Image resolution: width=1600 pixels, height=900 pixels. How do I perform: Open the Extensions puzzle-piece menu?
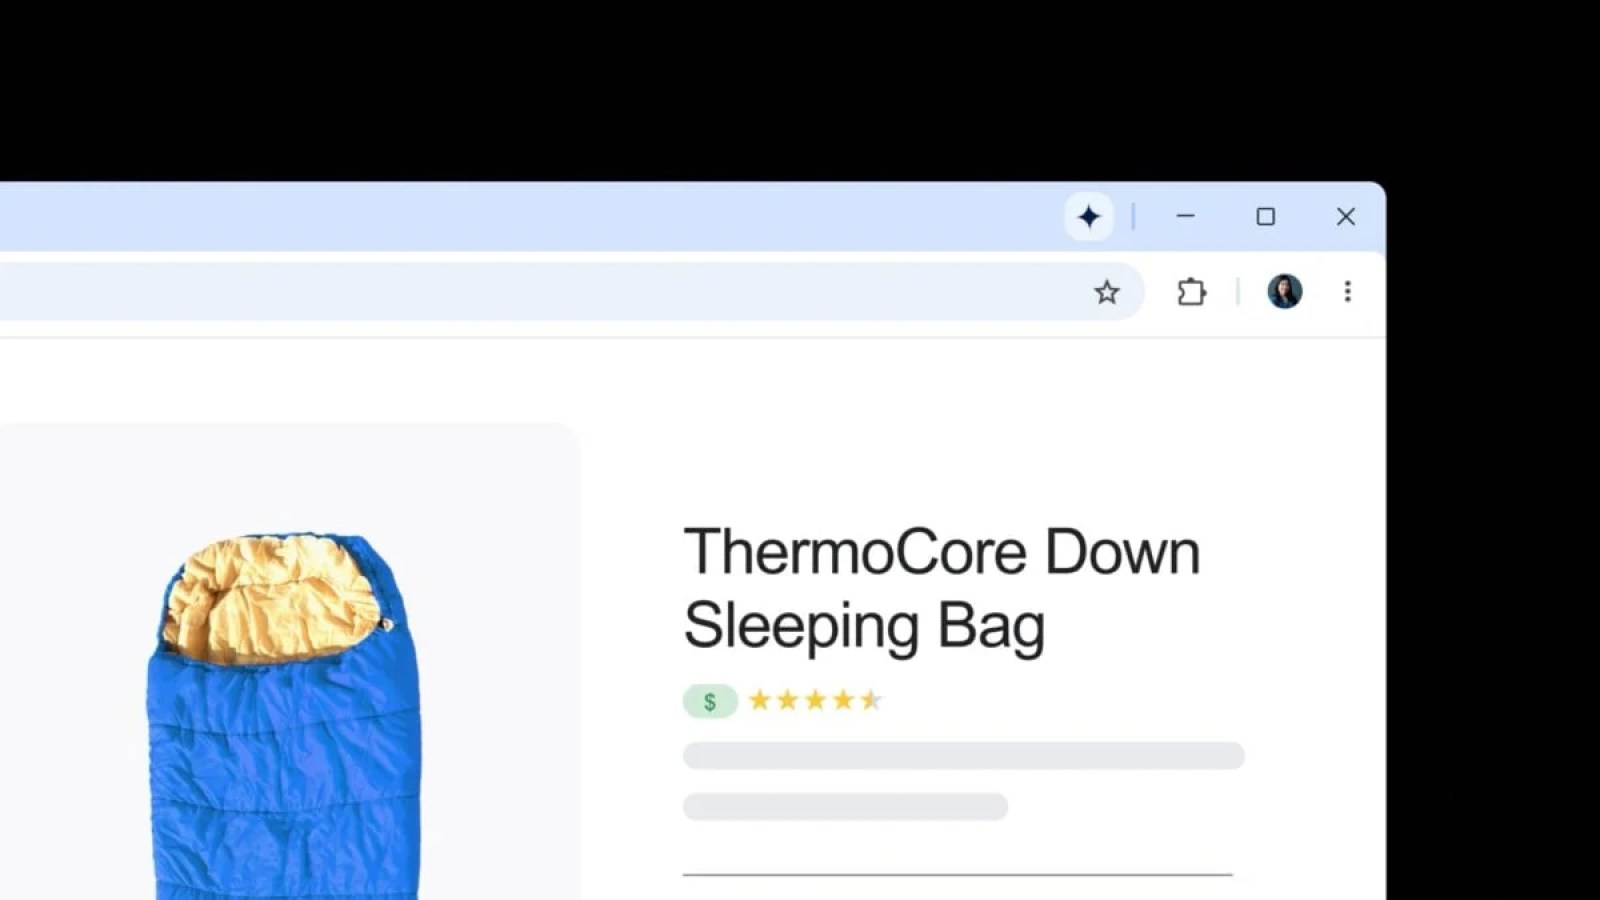(x=1191, y=292)
